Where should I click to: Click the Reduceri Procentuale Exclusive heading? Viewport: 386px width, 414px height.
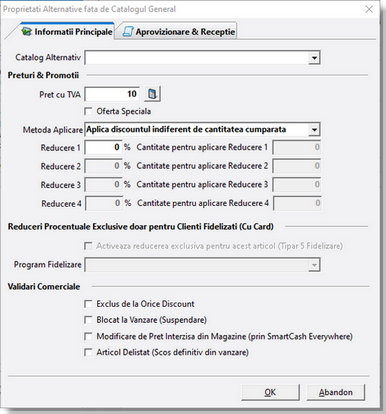click(x=141, y=227)
